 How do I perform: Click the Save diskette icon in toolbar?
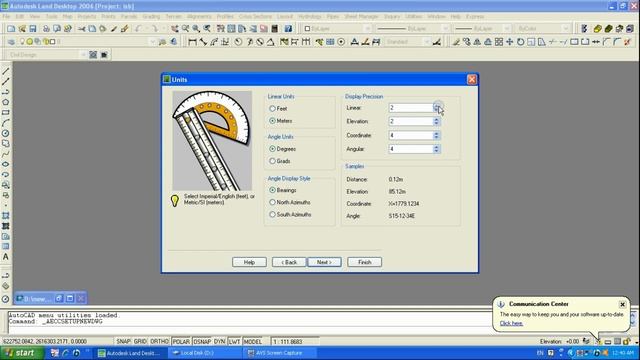click(x=33, y=29)
